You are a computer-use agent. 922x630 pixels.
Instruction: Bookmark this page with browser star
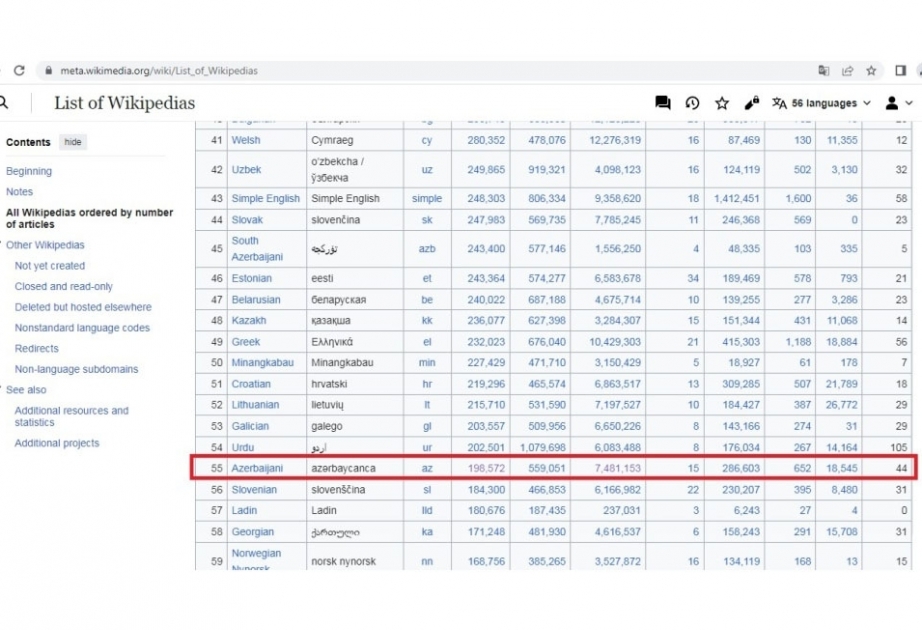tap(871, 71)
